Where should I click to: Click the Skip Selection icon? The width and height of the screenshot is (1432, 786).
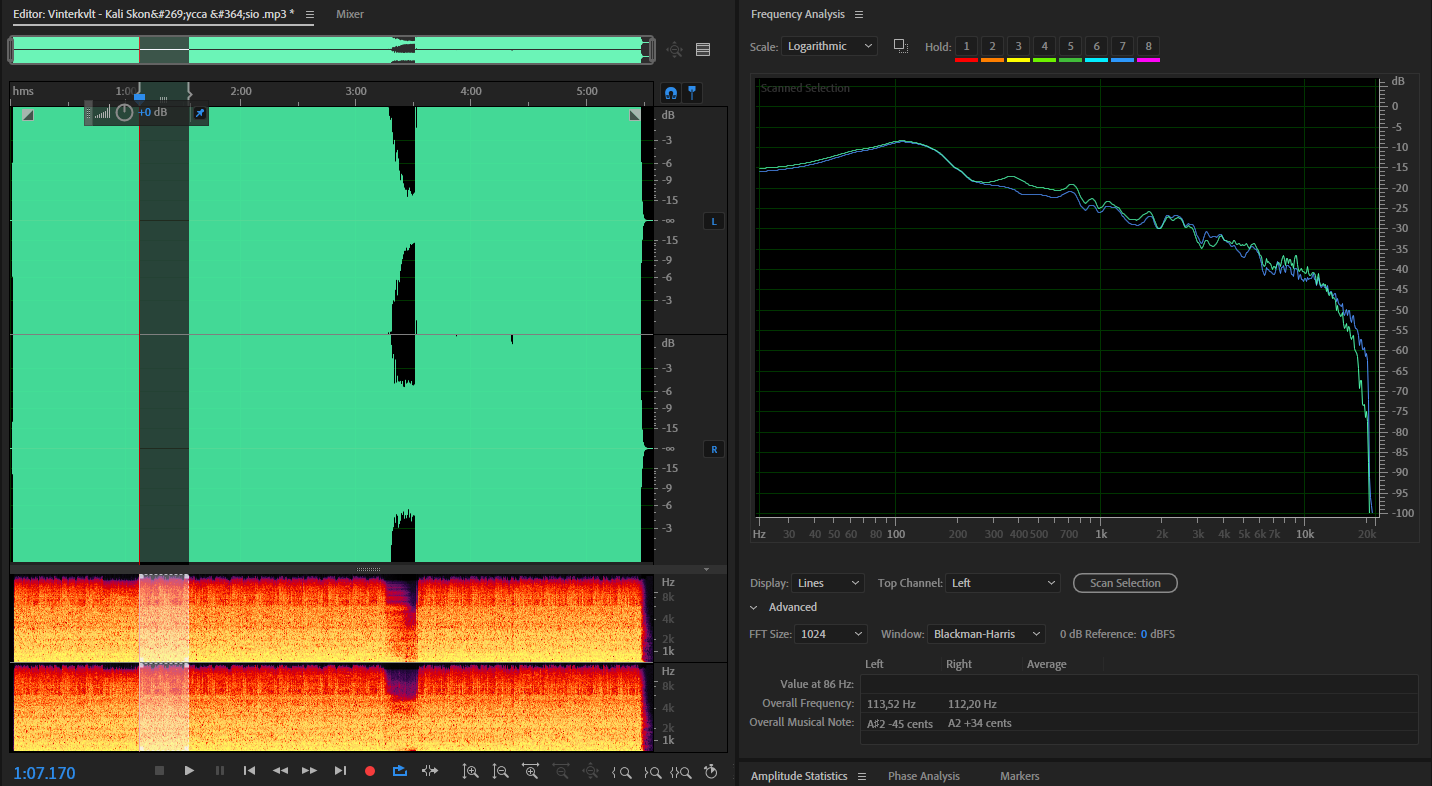[x=430, y=770]
